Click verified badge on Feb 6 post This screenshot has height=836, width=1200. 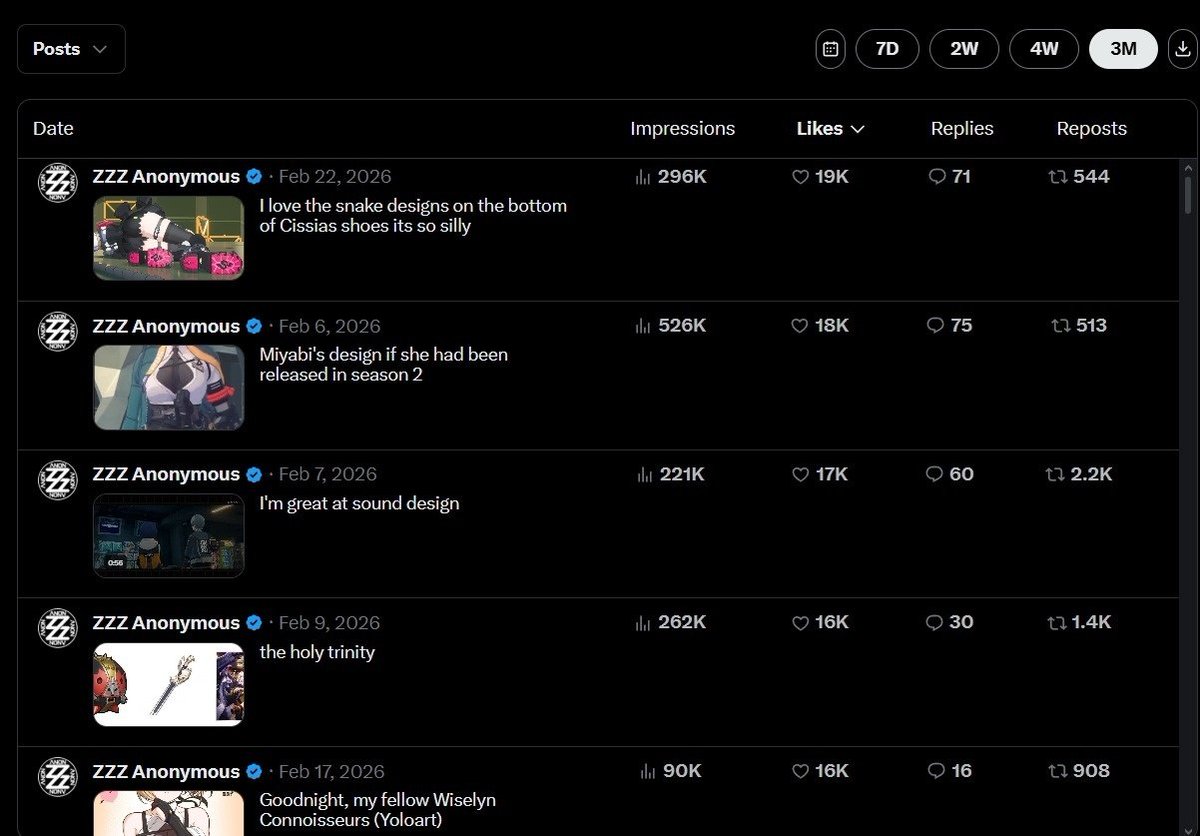[254, 326]
